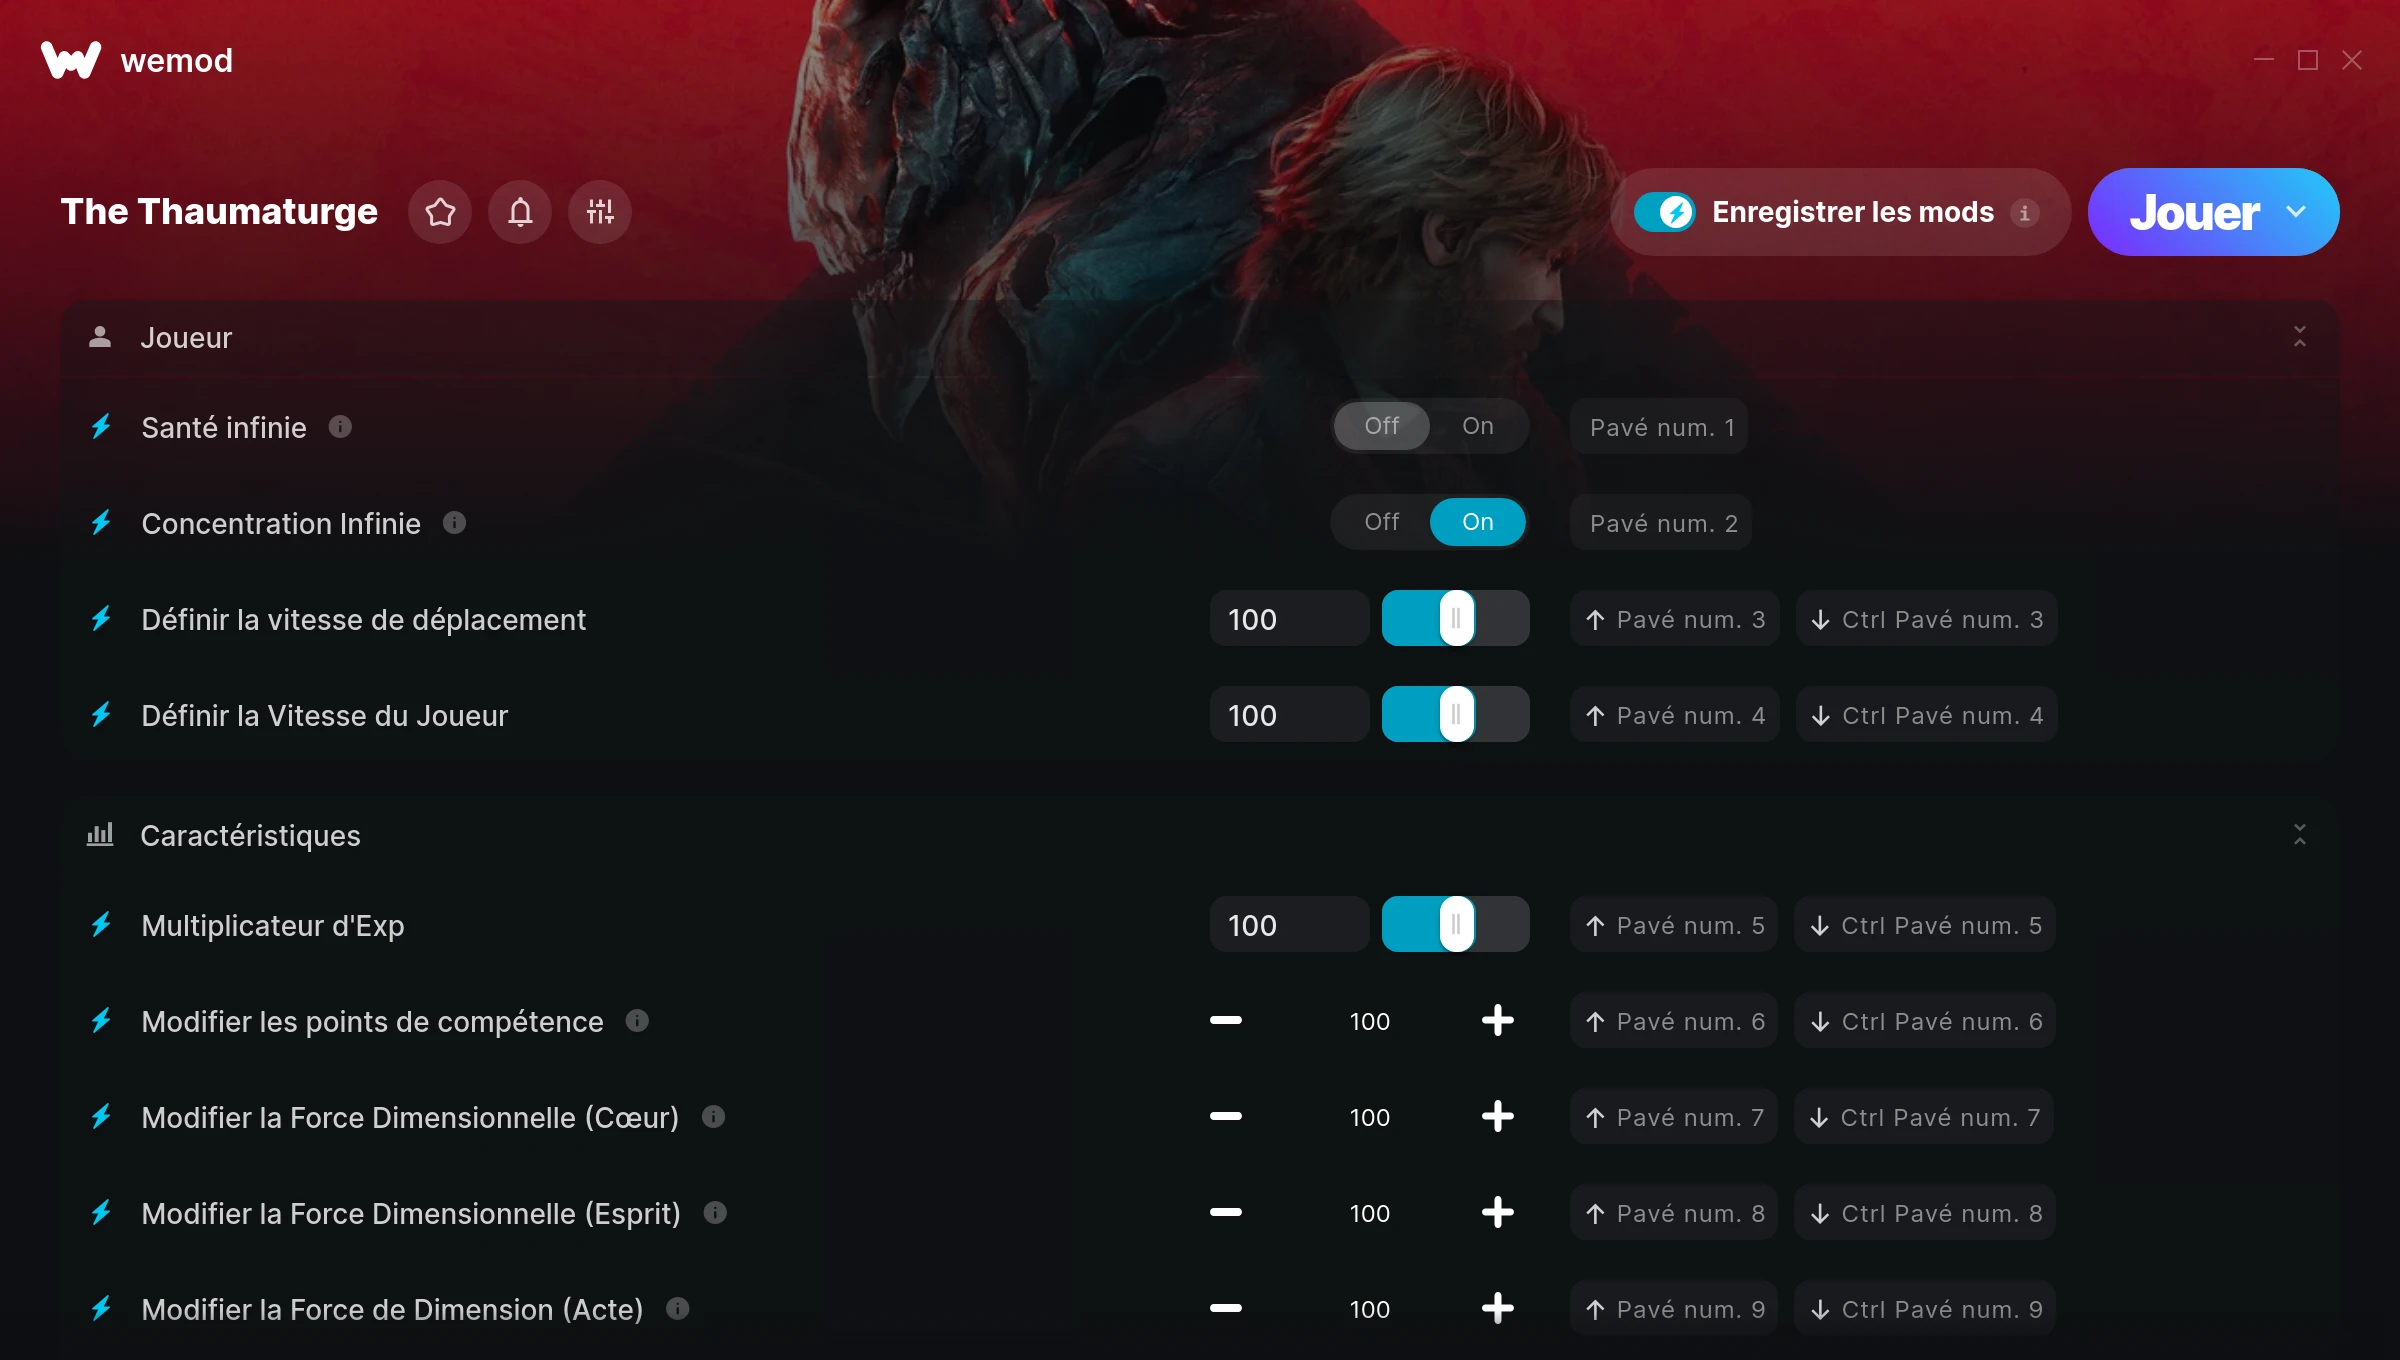
Task: Collapse the Caractéristiques section
Action: 2300,835
